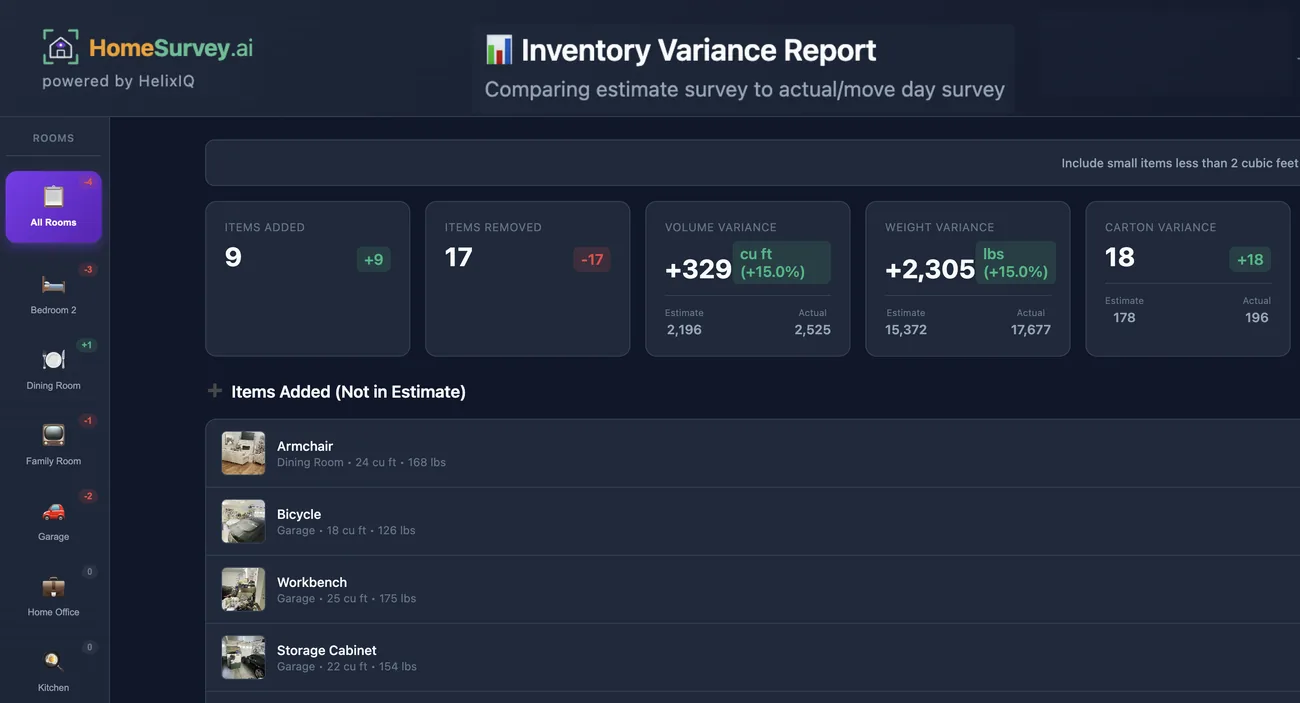Click the carton actual value 196

1257,317
